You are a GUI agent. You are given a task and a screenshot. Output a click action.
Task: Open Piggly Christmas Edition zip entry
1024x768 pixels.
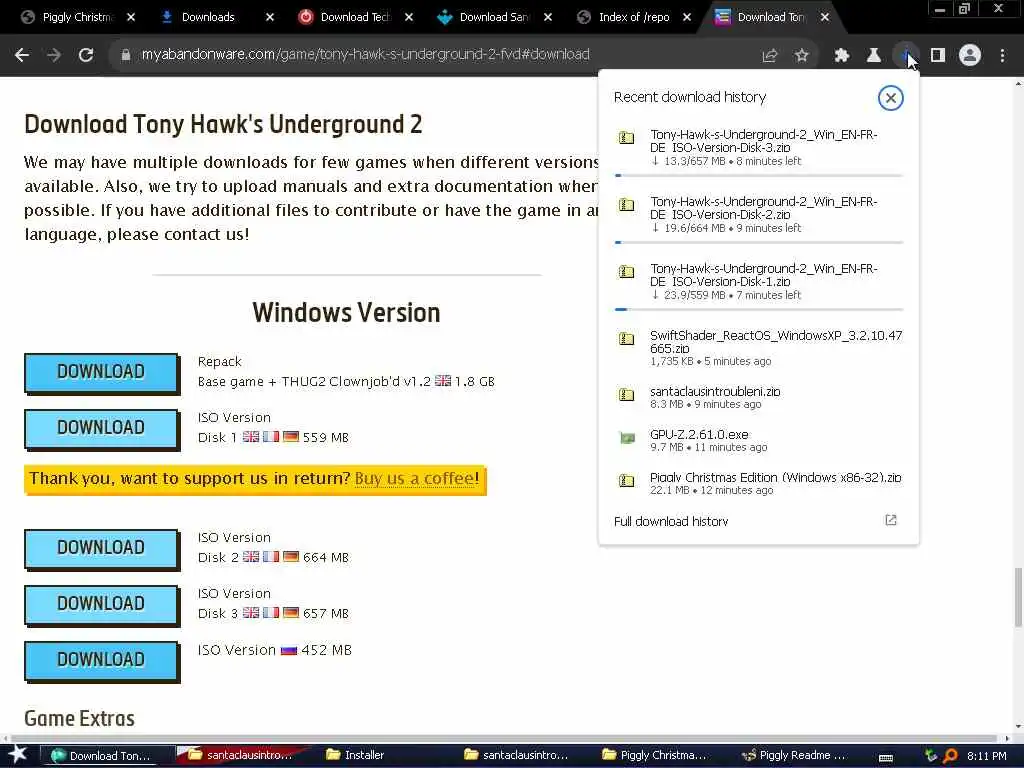click(x=759, y=483)
